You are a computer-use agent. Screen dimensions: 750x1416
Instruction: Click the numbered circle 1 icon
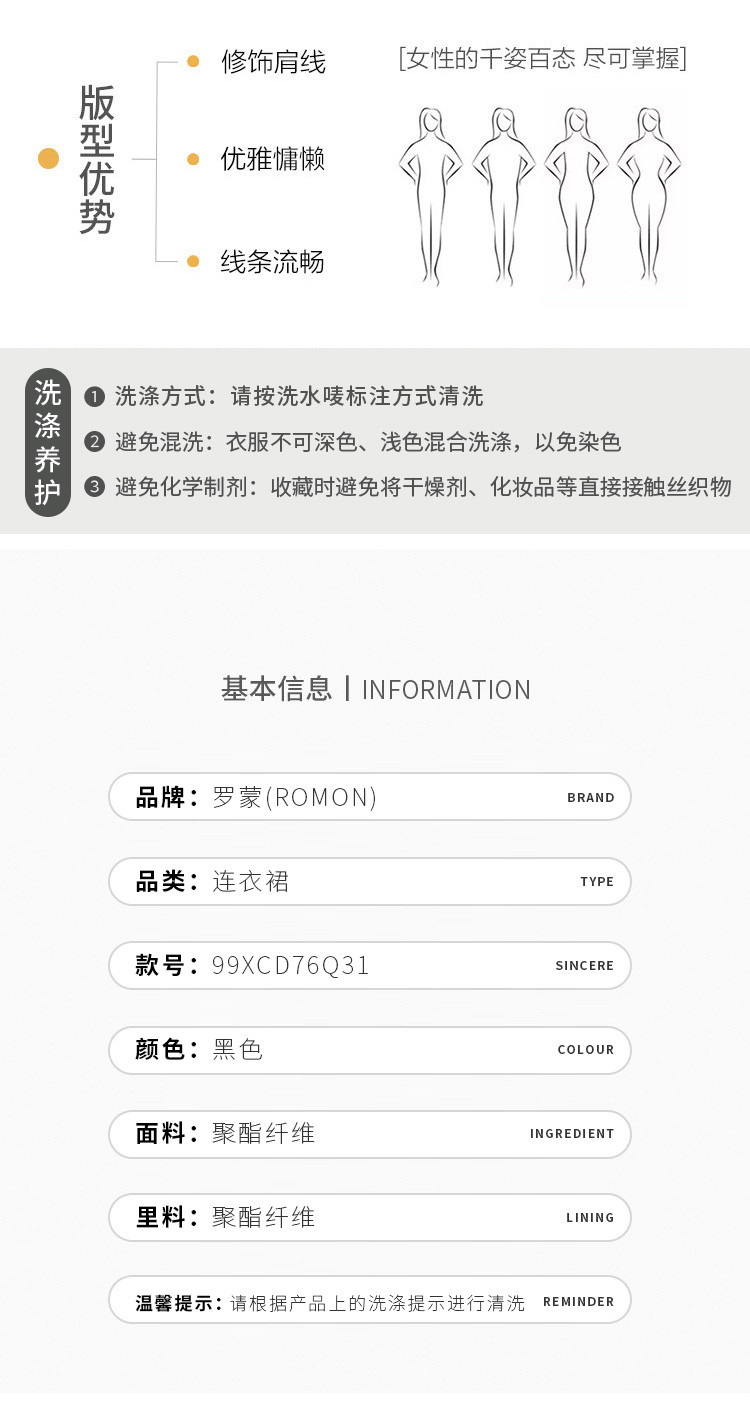point(95,397)
